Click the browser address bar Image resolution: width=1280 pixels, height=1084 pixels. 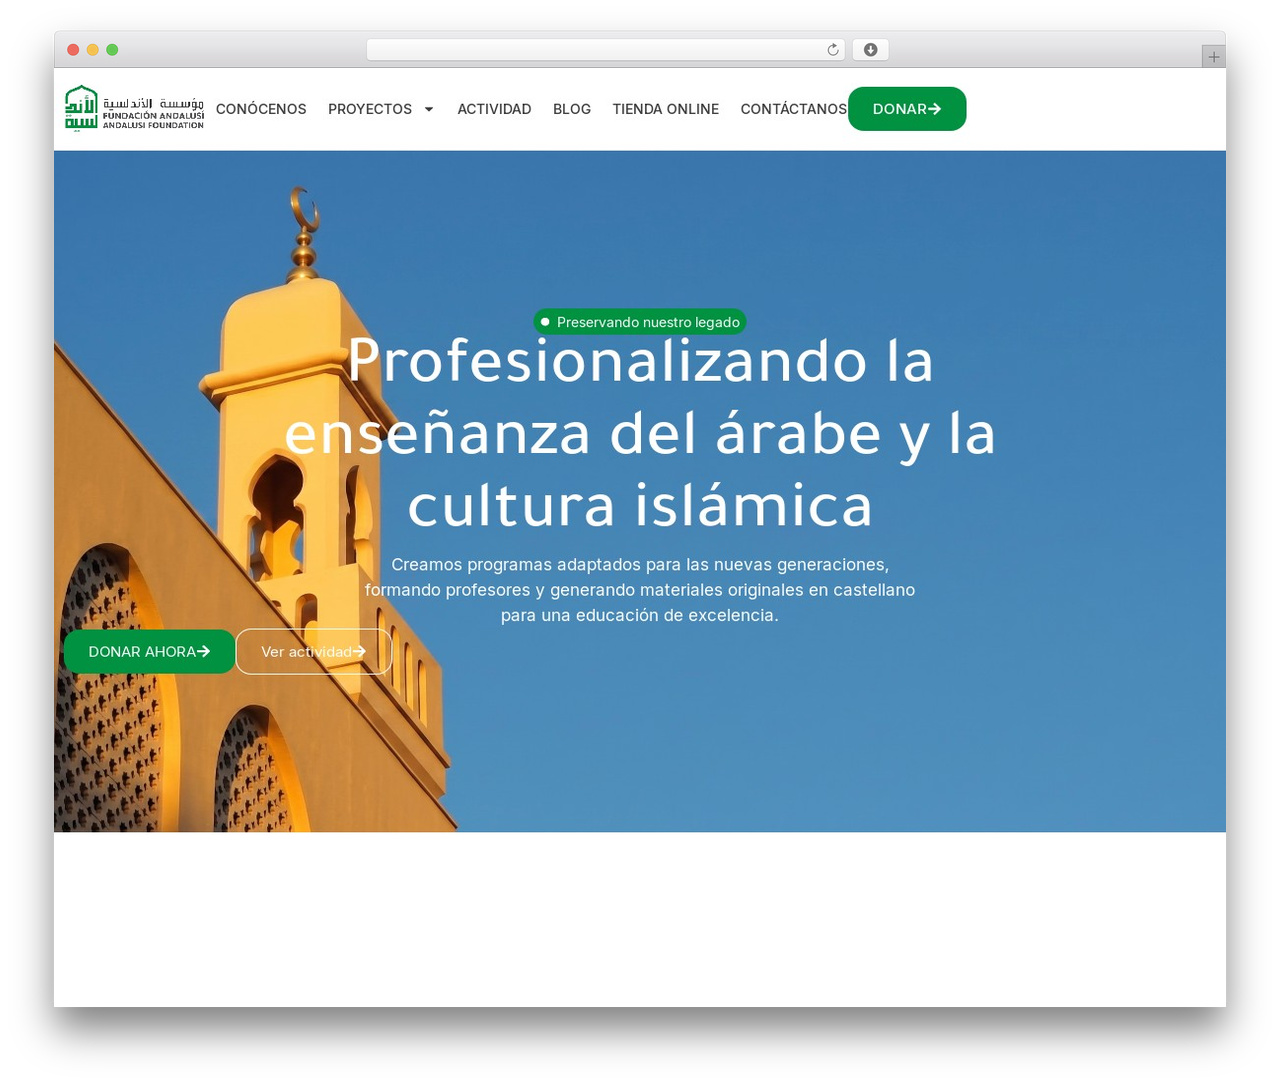click(606, 50)
